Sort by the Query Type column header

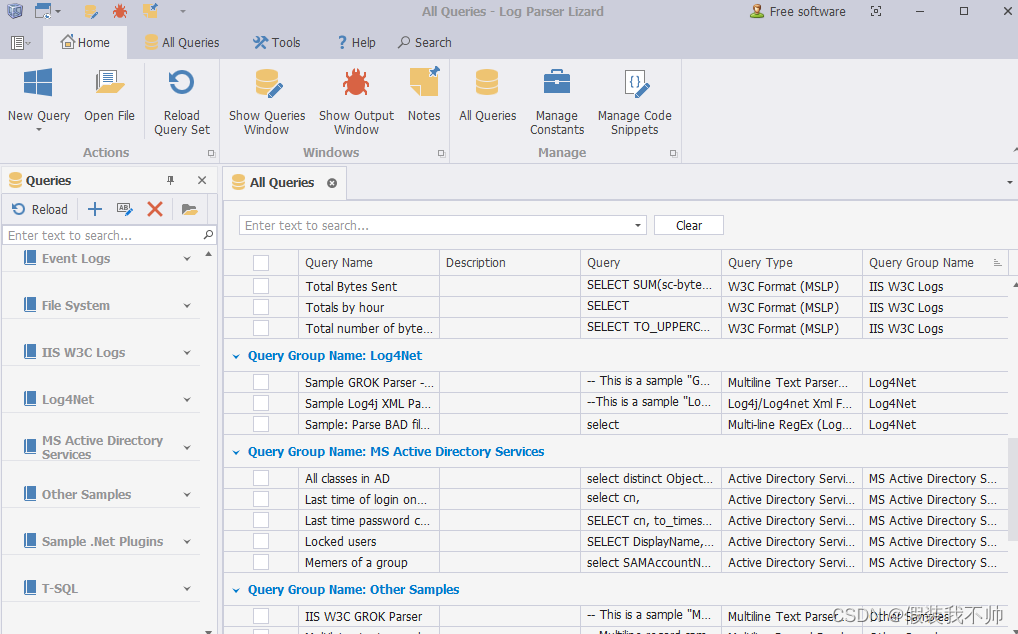tap(791, 263)
